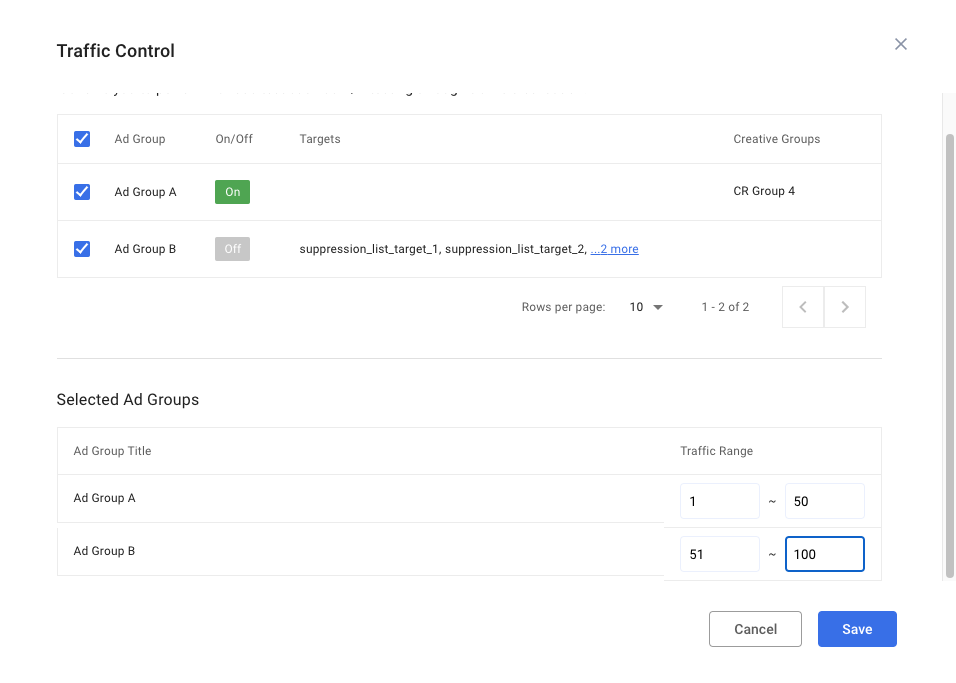Uncheck the Ad Group B checkbox
This screenshot has width=956, height=683.
[x=82, y=249]
